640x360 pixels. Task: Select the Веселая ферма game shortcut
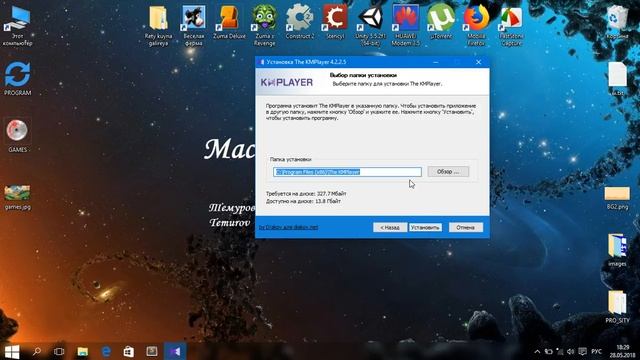(193, 25)
